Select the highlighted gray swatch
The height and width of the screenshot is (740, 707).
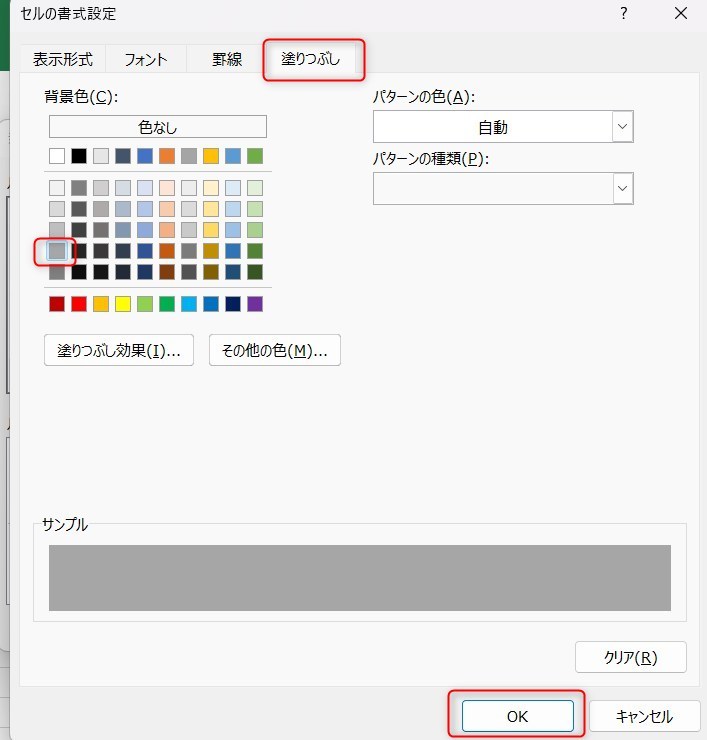point(57,251)
